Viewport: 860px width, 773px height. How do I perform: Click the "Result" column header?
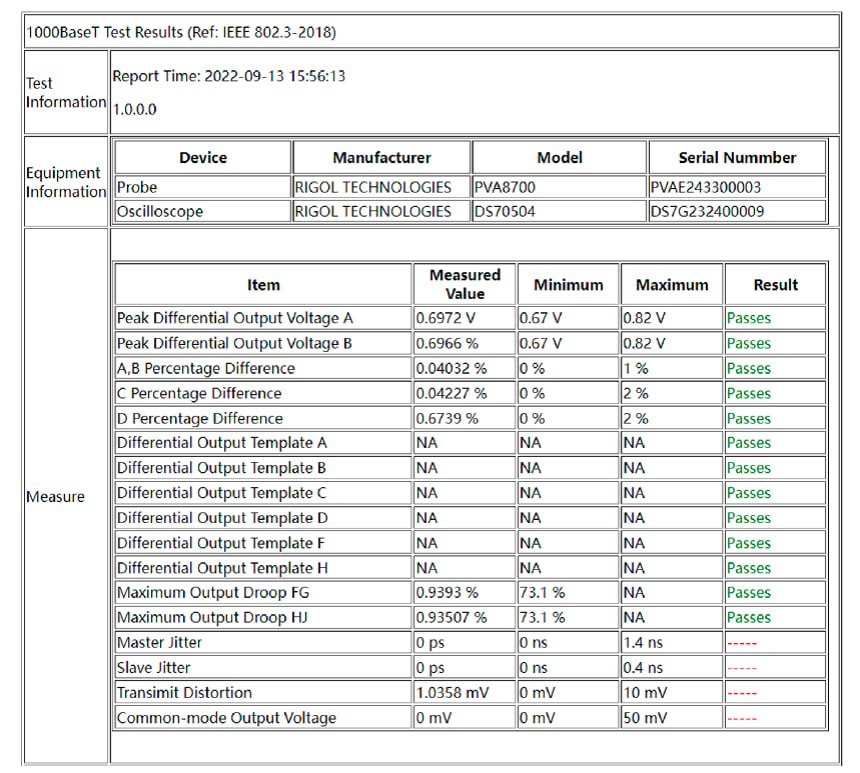click(x=775, y=285)
